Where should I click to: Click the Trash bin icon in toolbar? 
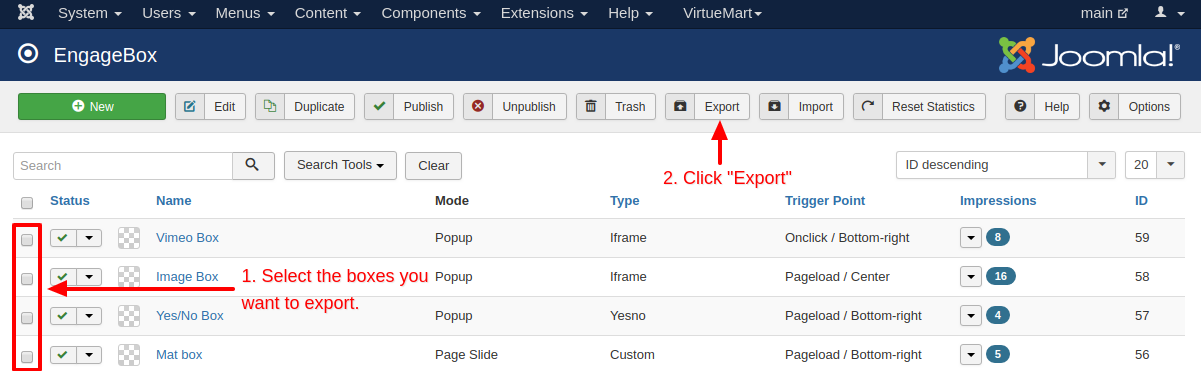[591, 107]
